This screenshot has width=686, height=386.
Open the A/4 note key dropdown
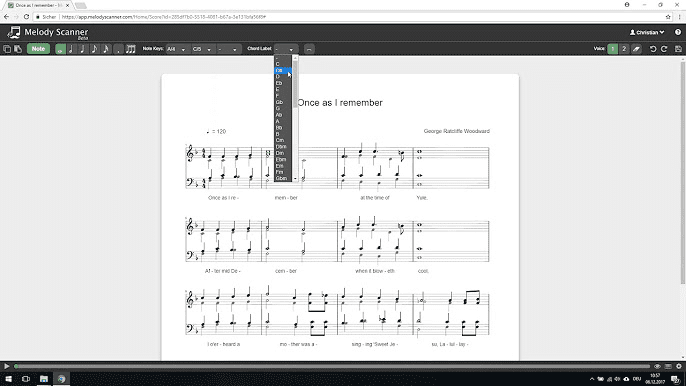[x=176, y=49]
